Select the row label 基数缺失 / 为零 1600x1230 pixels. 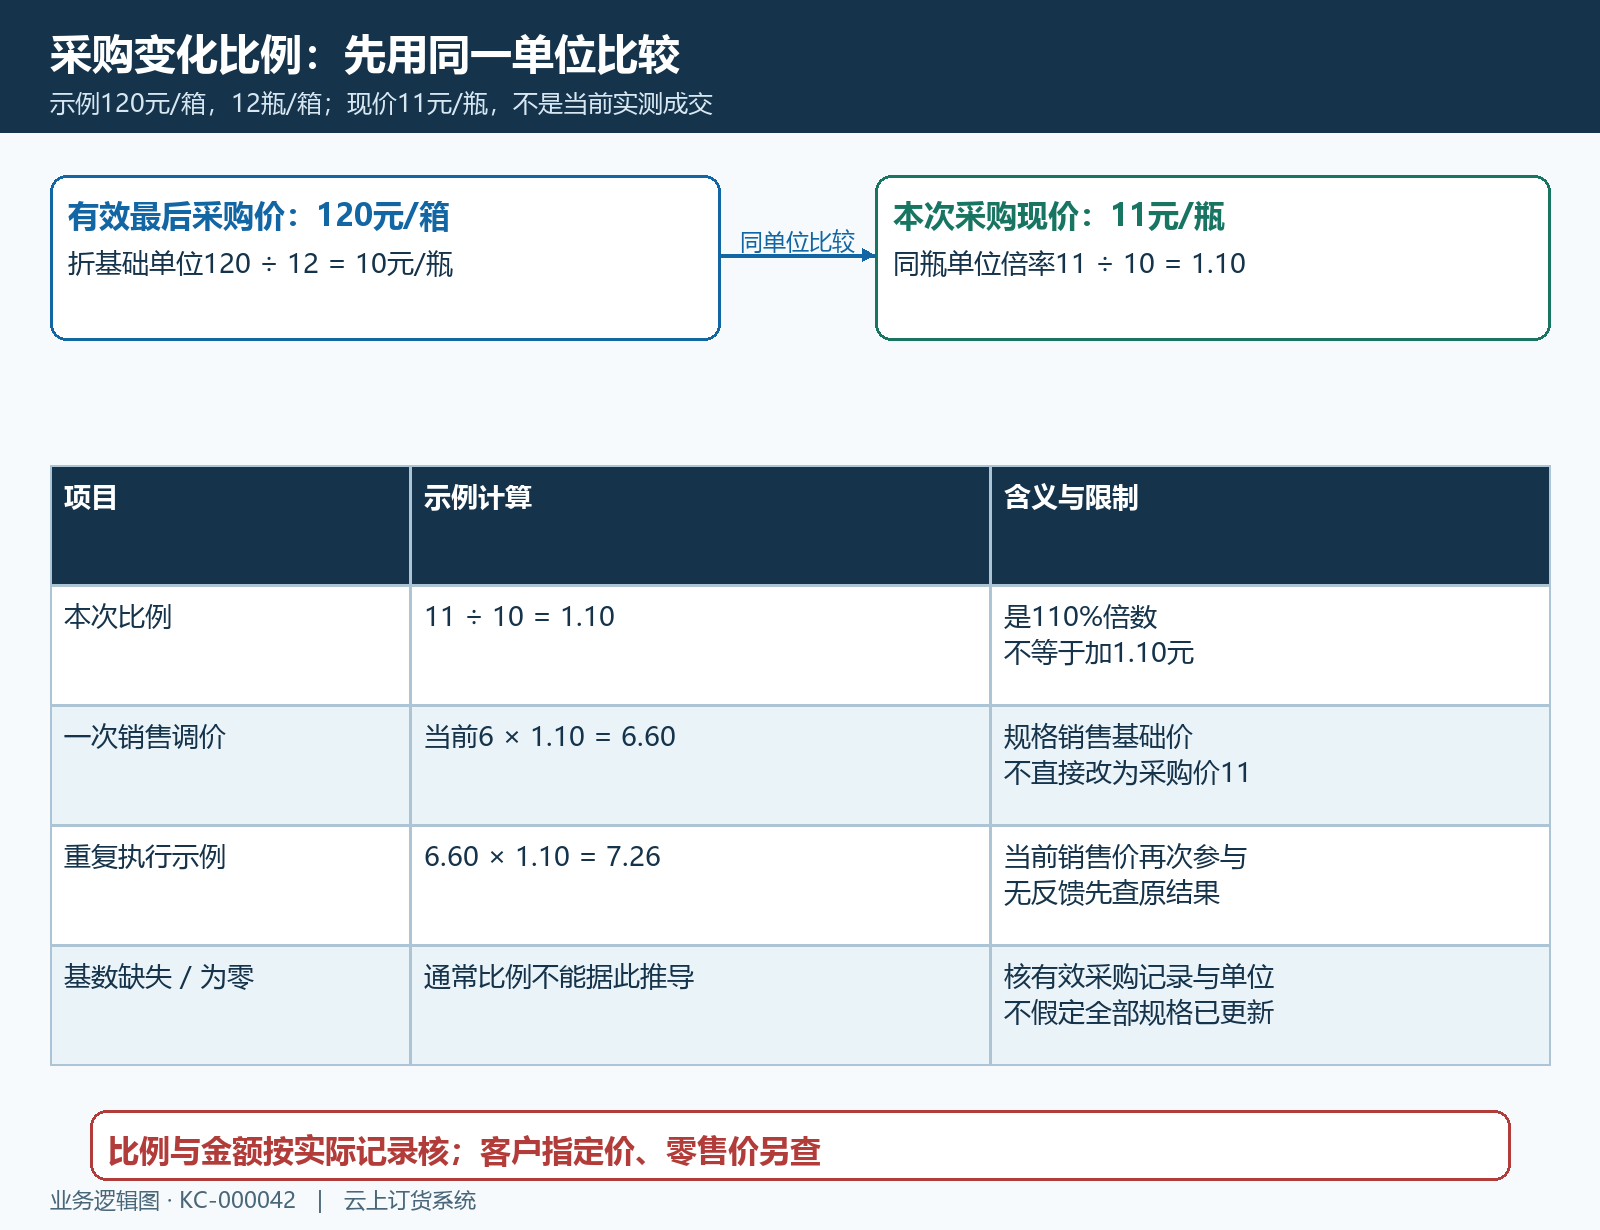pyautogui.click(x=159, y=977)
